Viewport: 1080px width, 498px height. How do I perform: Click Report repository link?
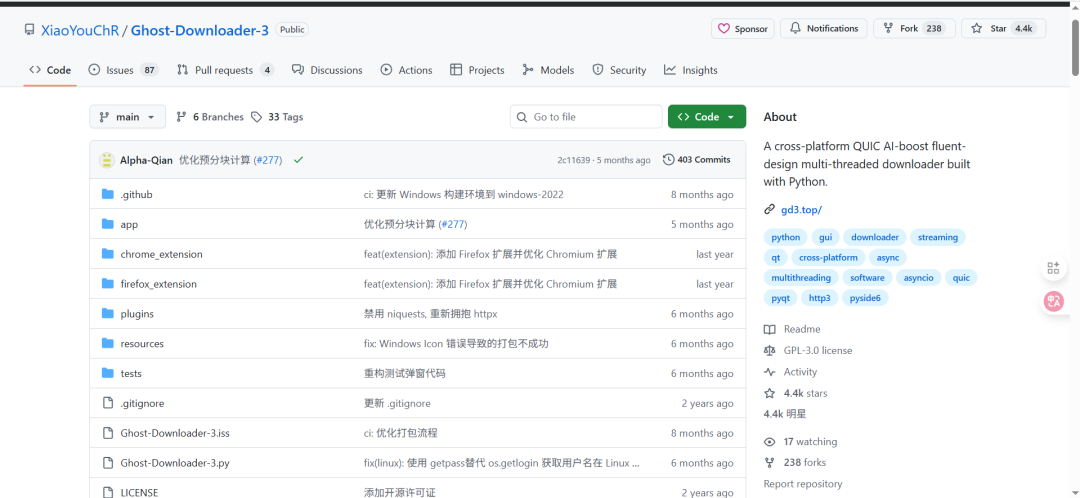coord(802,484)
